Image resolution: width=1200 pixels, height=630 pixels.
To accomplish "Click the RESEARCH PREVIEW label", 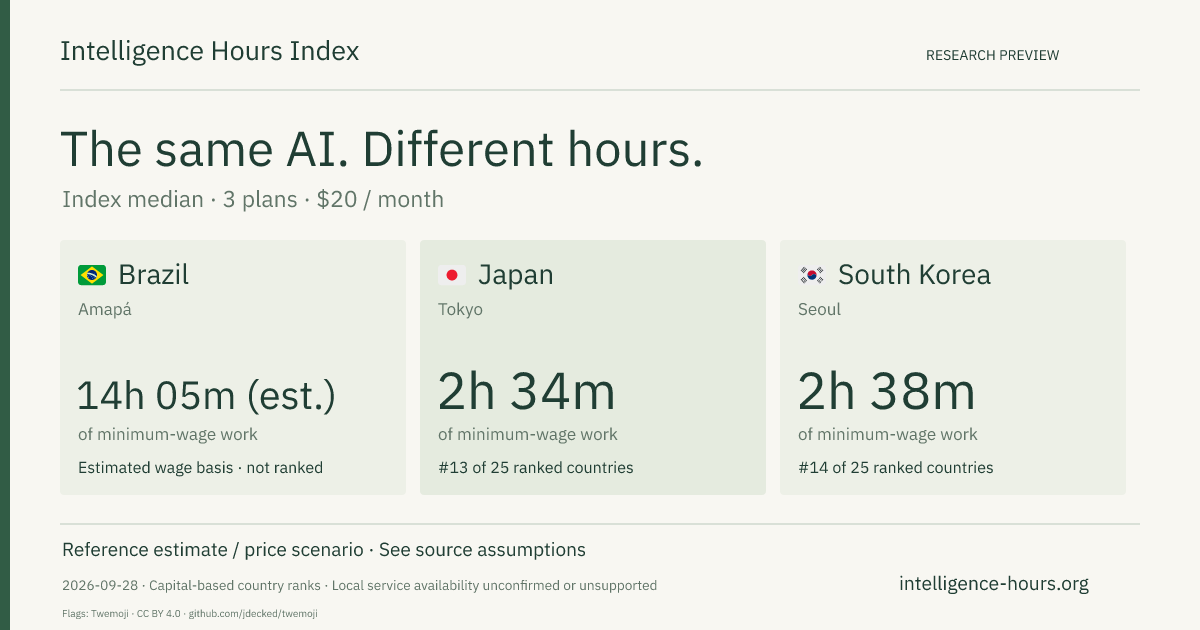I will click(992, 55).
